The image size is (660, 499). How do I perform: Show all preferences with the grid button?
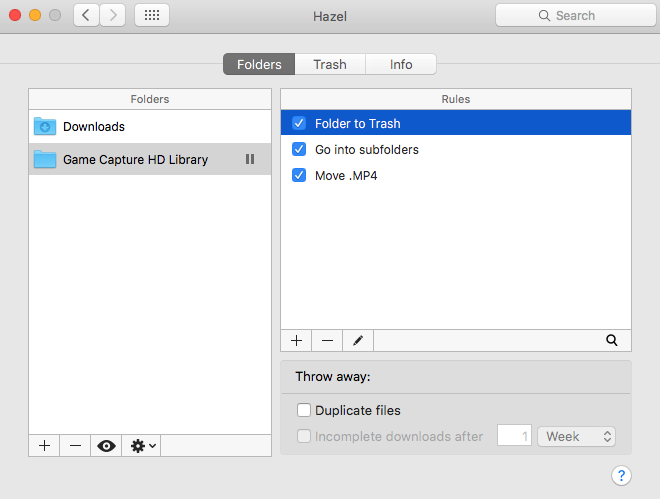(152, 16)
